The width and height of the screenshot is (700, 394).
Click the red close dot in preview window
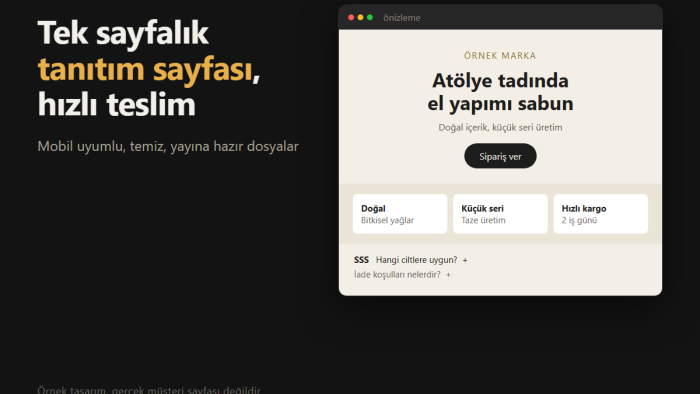[351, 17]
